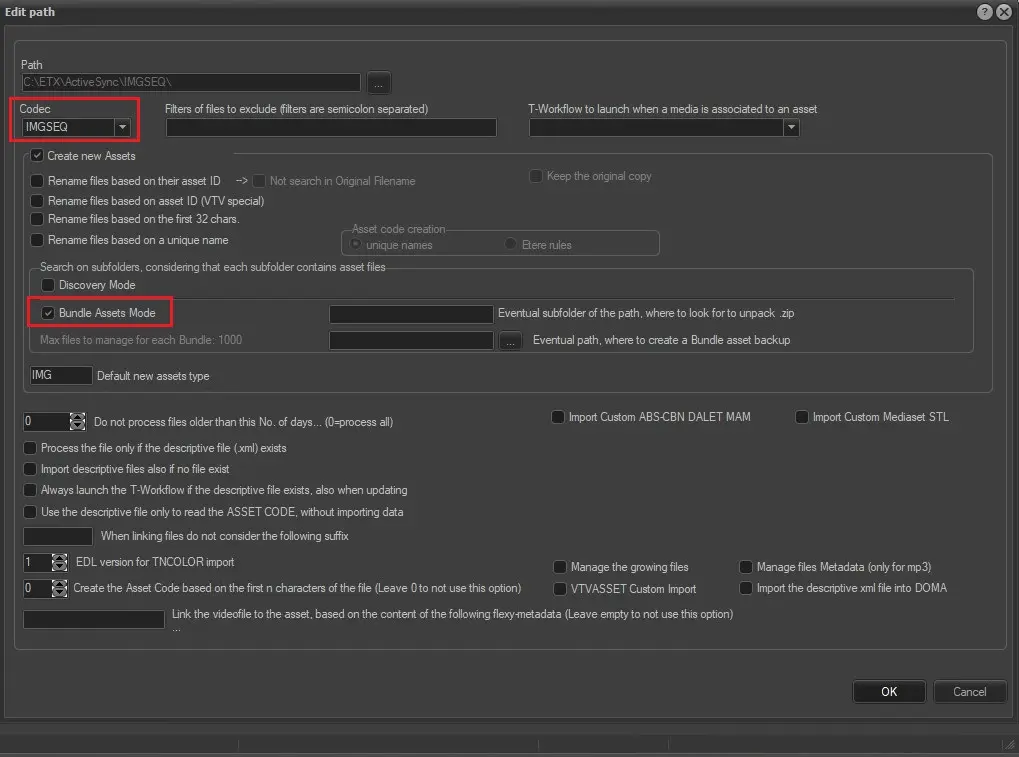Click the help question mark icon in title bar
Image resolution: width=1019 pixels, height=757 pixels.
984,11
